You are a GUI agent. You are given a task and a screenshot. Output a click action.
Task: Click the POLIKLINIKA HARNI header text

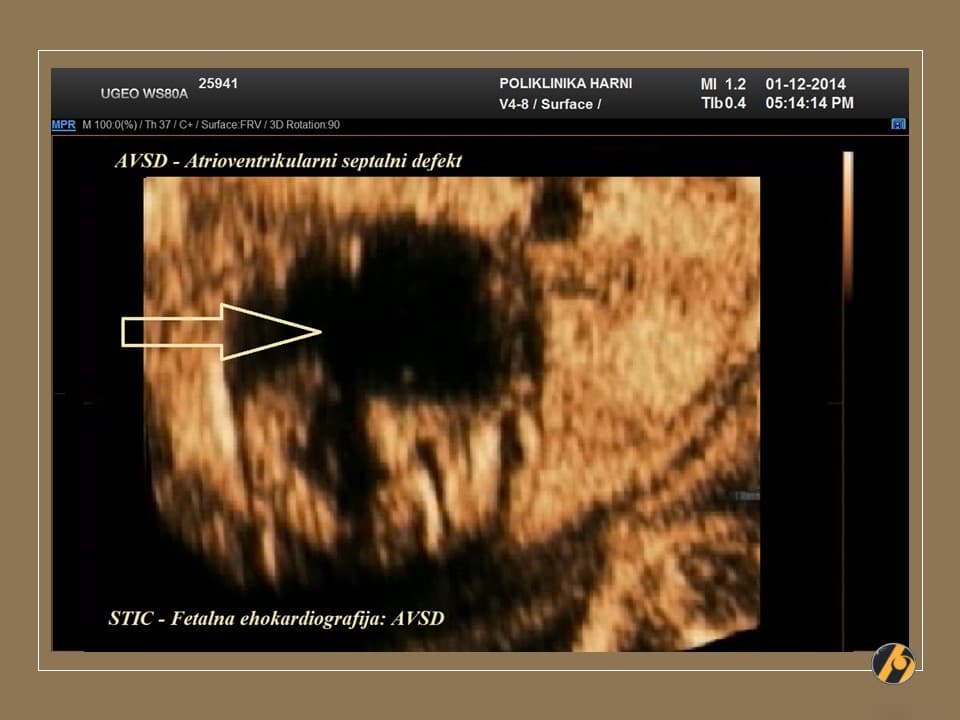[565, 84]
